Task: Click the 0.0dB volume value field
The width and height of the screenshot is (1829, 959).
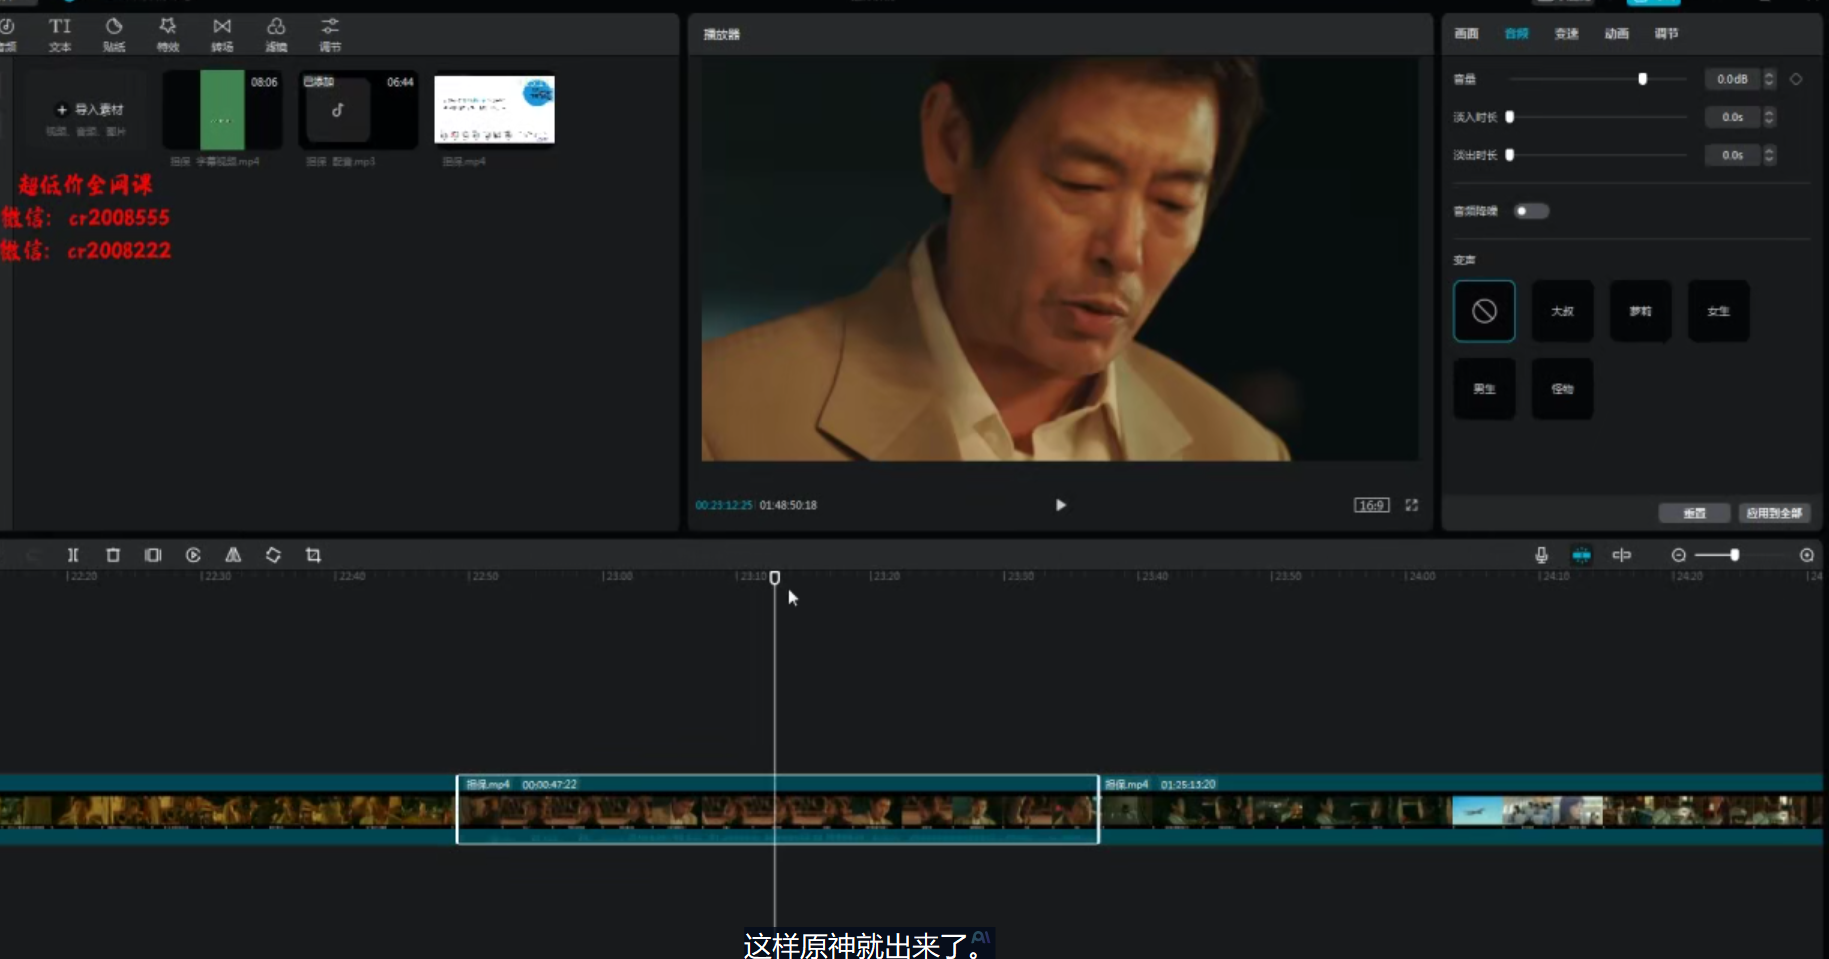Action: pyautogui.click(x=1732, y=79)
